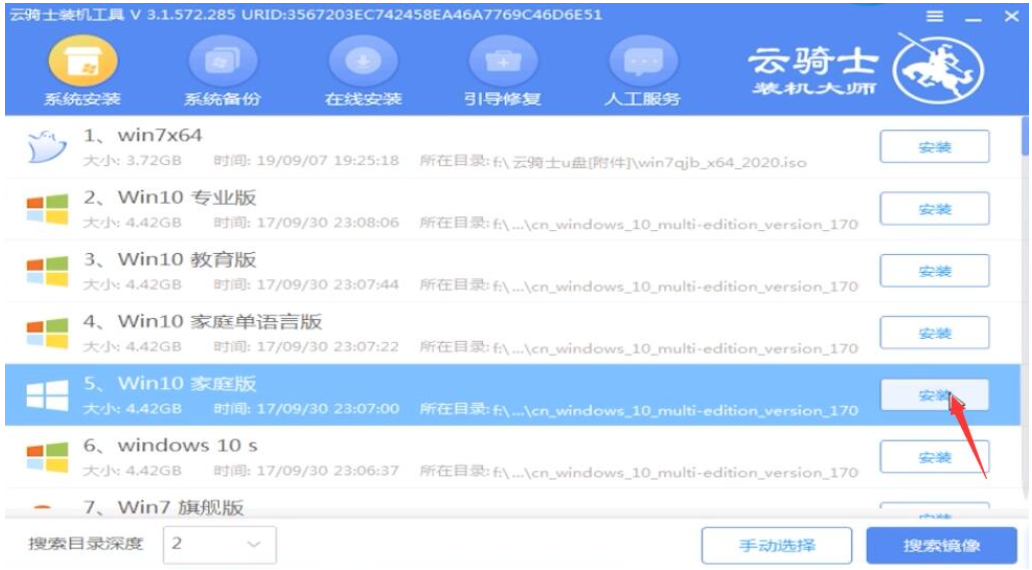This screenshot has height=570, width=1032.
Task: Click Windows logo beside Win10 专业版
Action: [x=46, y=209]
